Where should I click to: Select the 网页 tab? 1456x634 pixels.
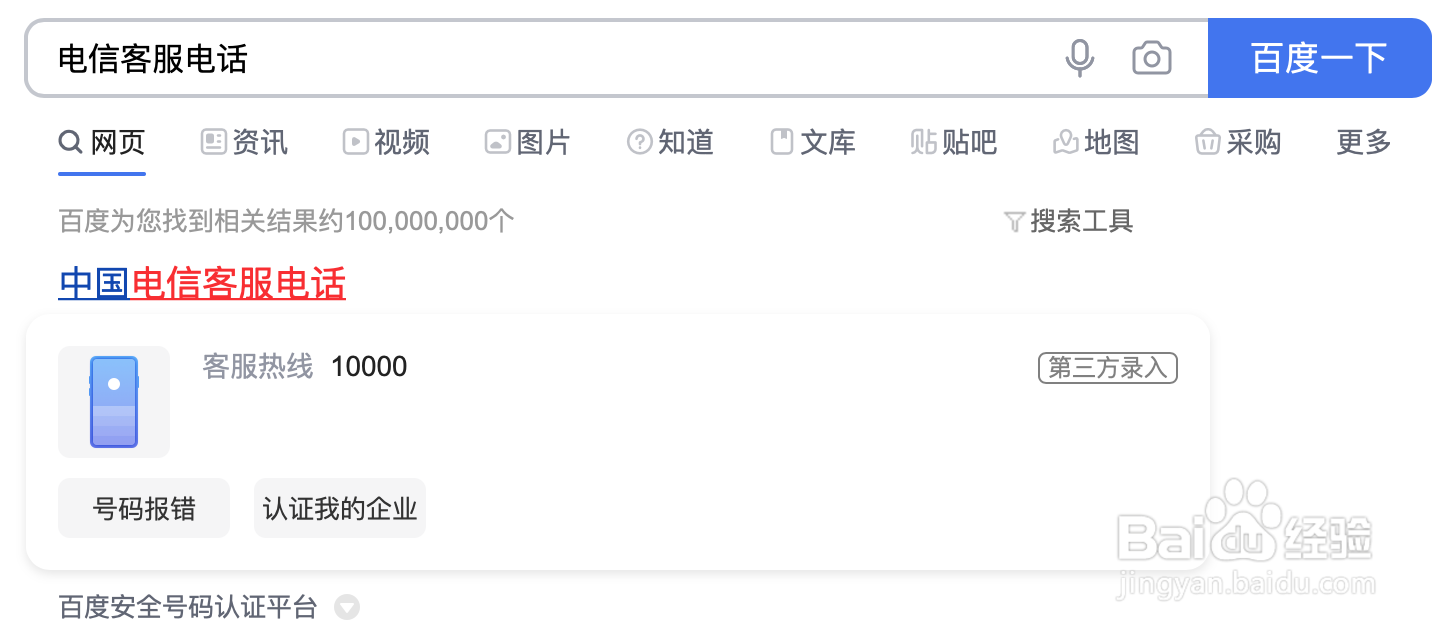[x=102, y=142]
